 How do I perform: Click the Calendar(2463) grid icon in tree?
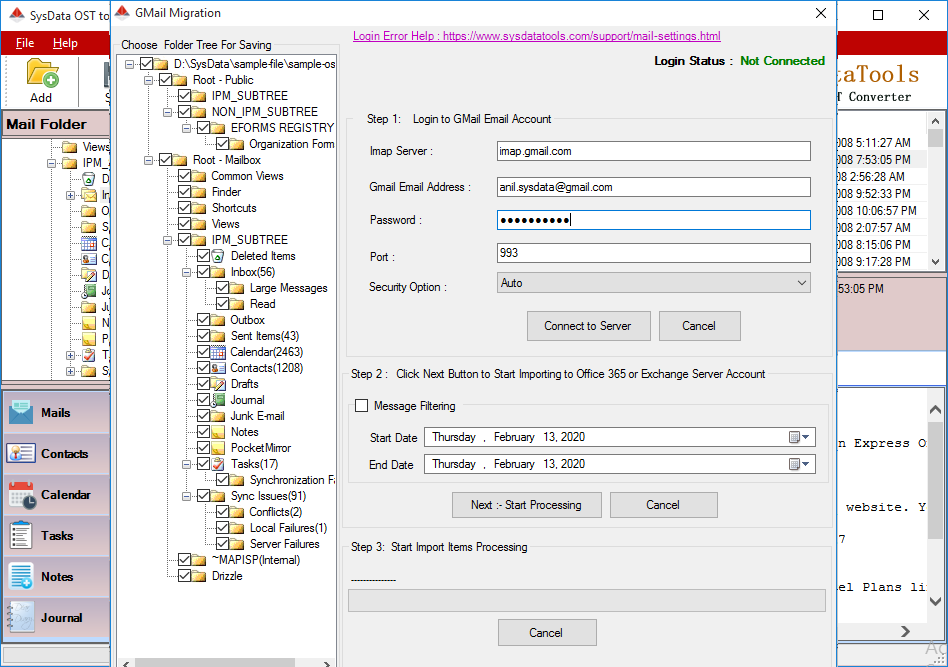click(218, 352)
